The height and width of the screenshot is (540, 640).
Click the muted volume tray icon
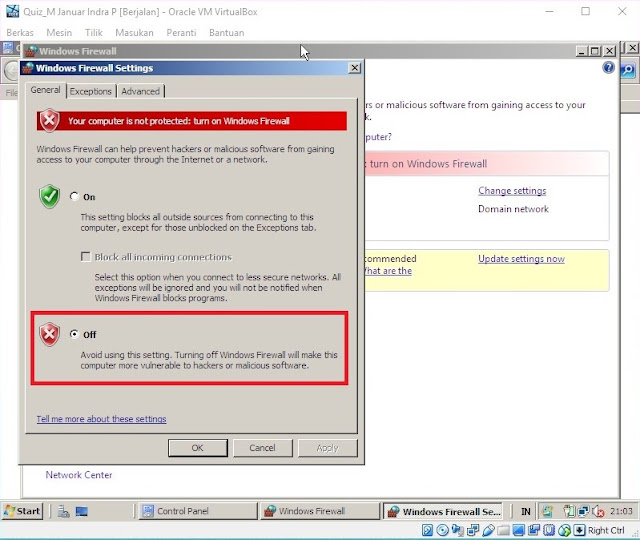598,511
